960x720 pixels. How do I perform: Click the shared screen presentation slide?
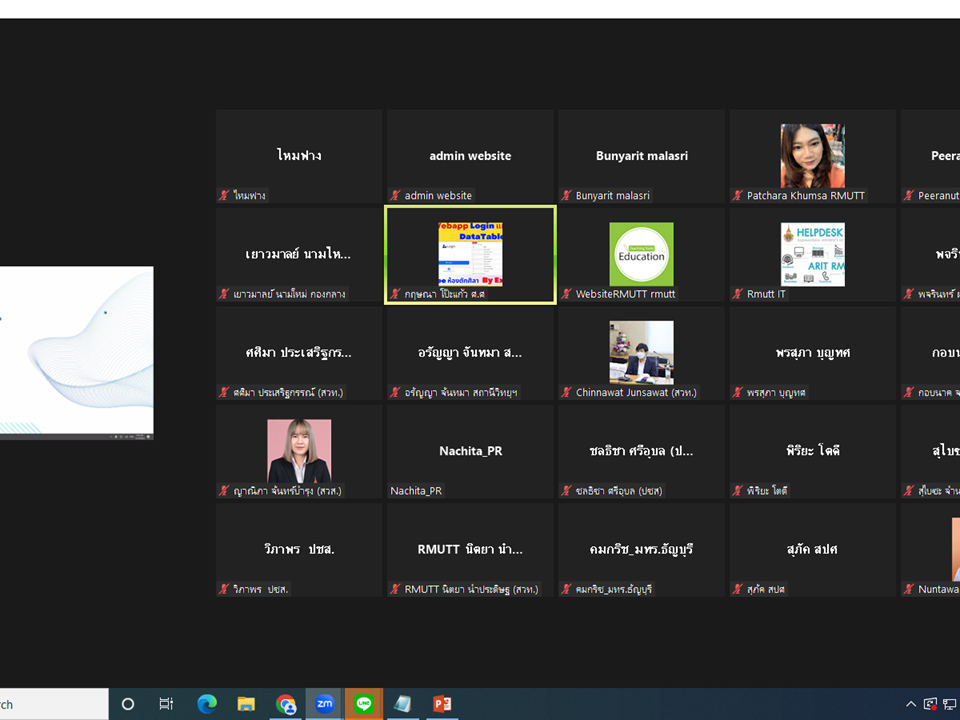coord(77,351)
